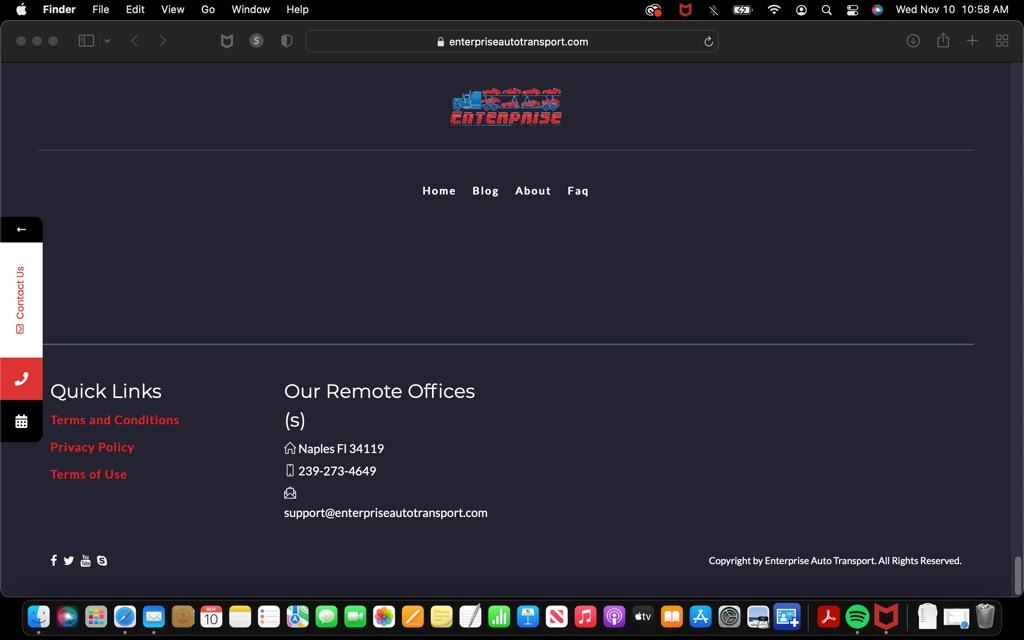Click the address bar URL field
Image resolution: width=1024 pixels, height=640 pixels.
[x=512, y=42]
